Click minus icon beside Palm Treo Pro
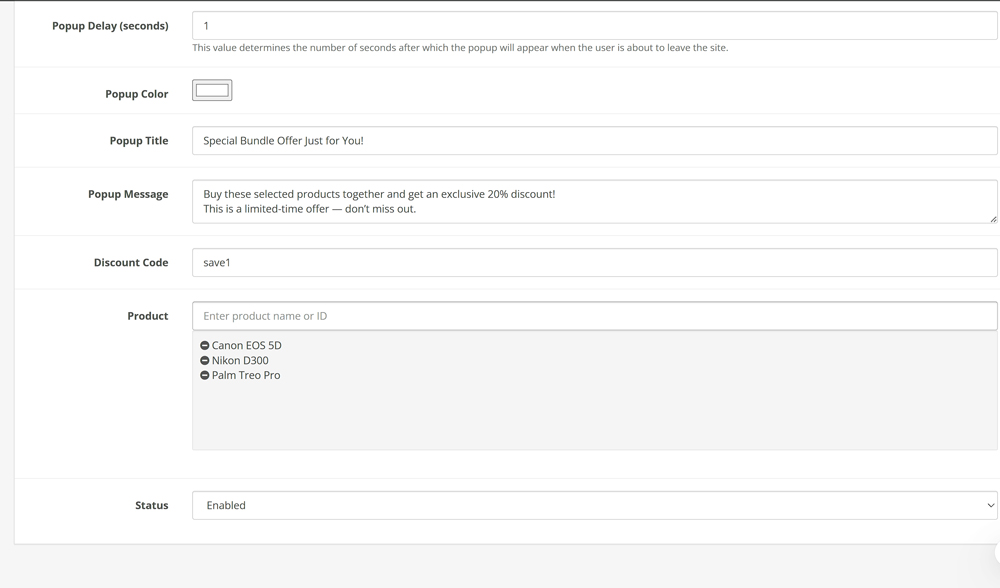The width and height of the screenshot is (1000, 588). point(205,376)
